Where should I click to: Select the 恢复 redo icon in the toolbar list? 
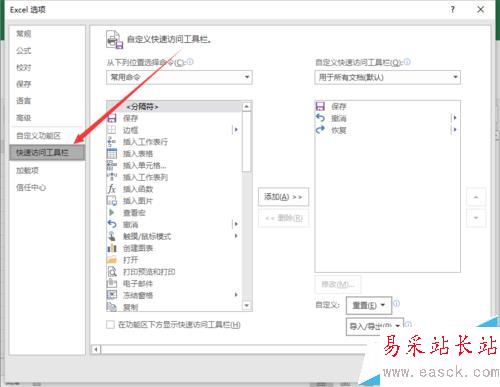pos(320,130)
